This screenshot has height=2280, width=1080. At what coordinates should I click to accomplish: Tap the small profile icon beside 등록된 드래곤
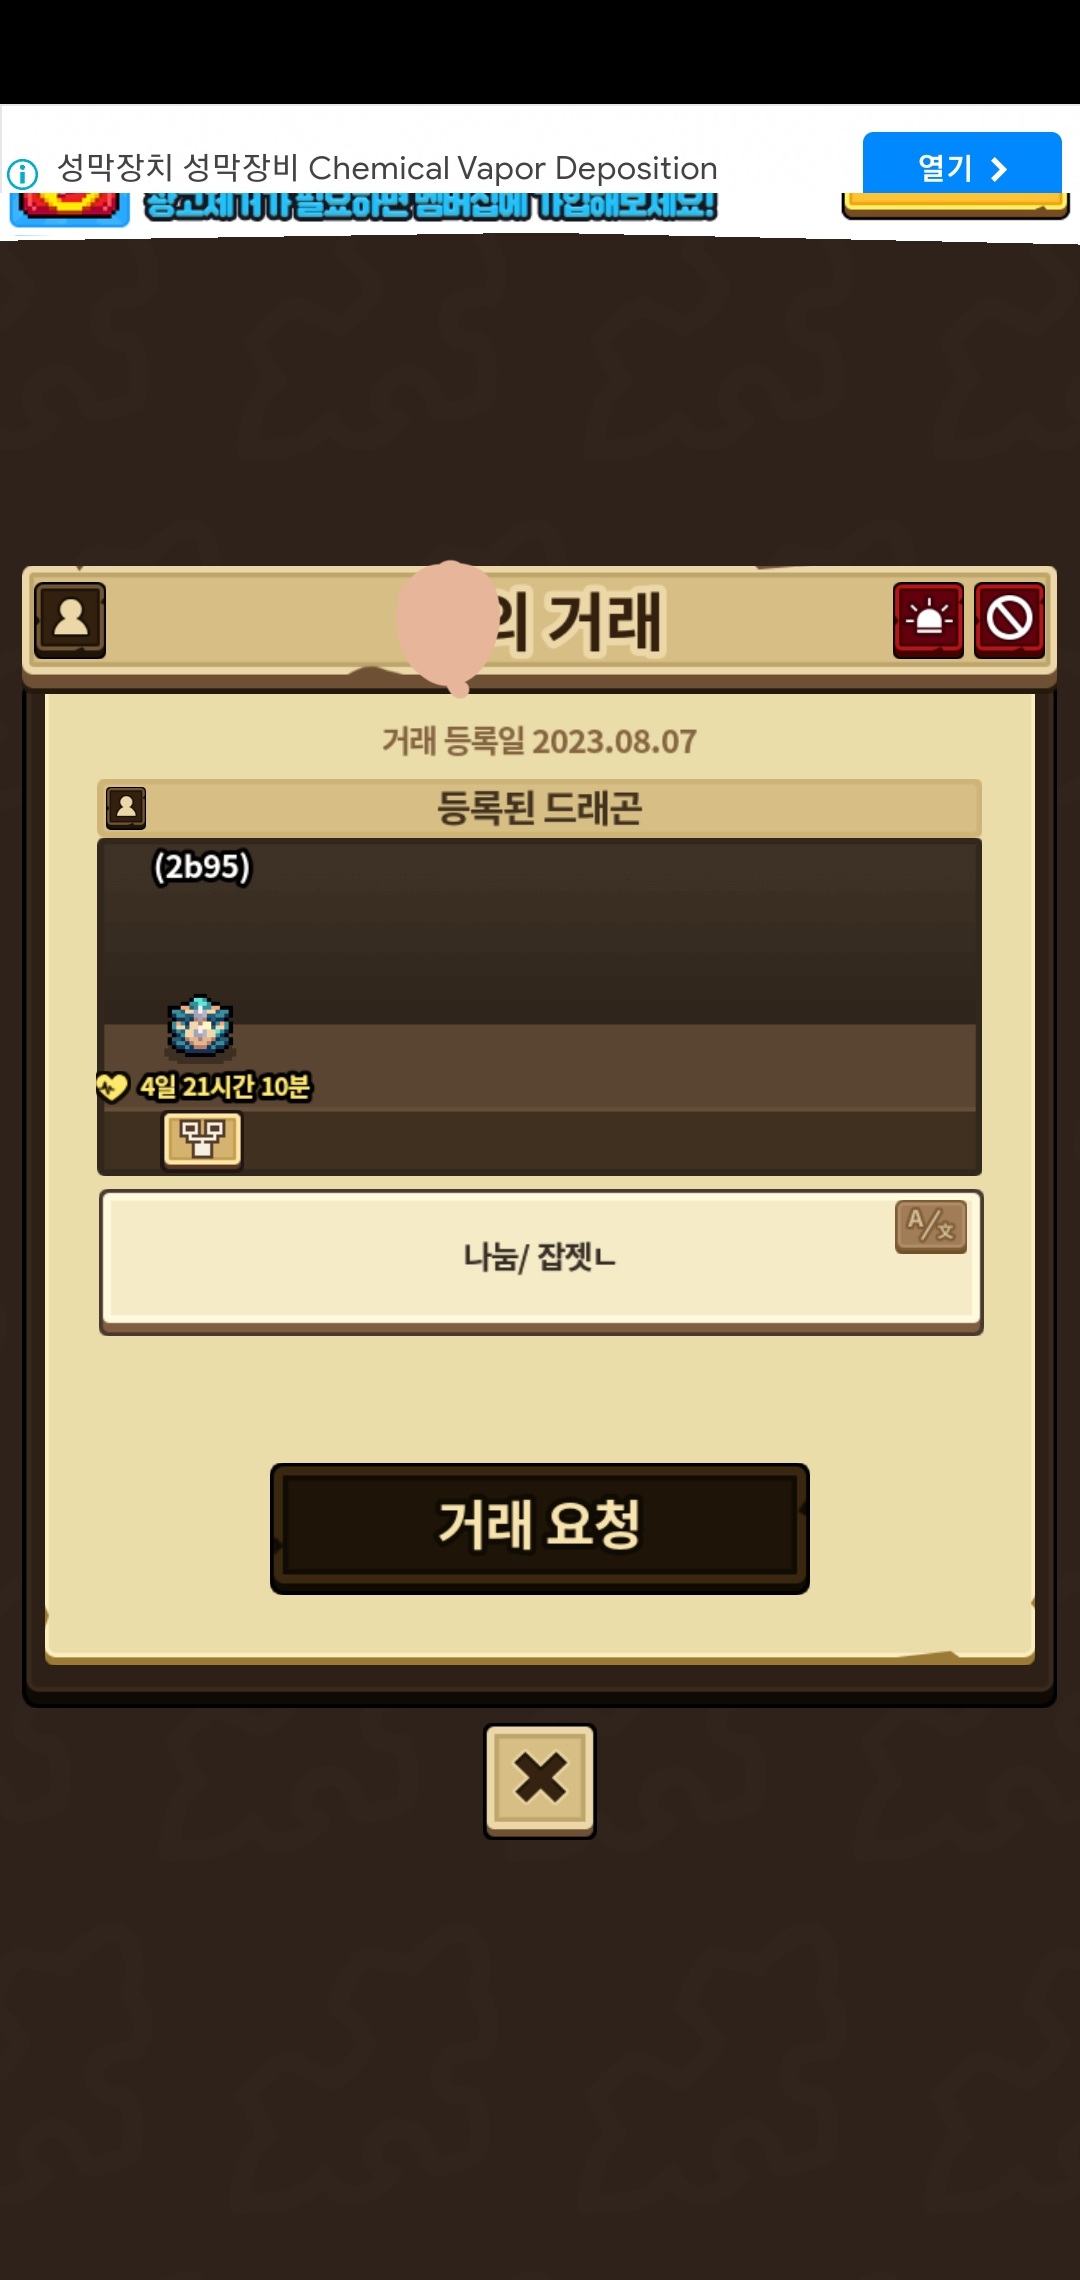(126, 807)
